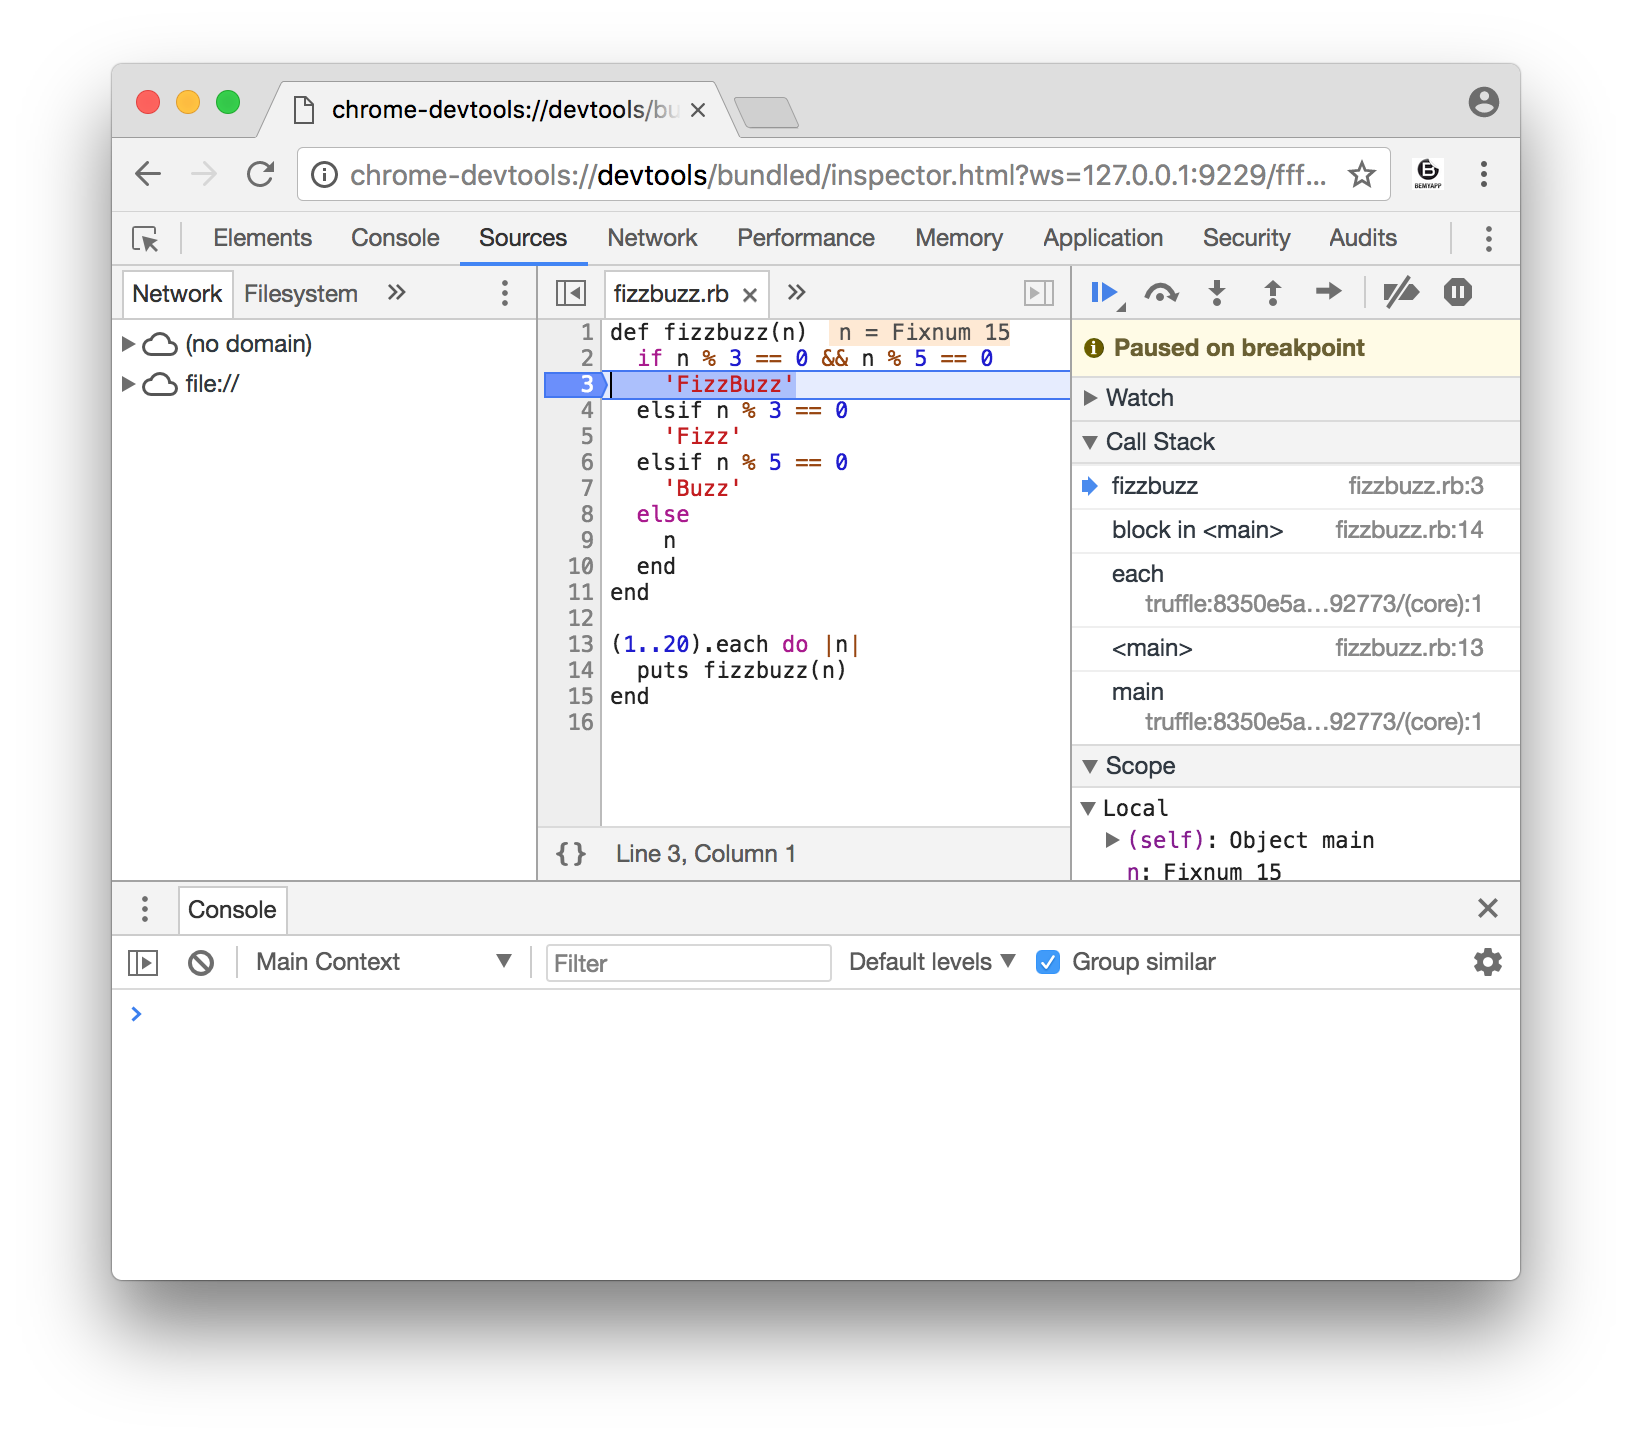Viewport: 1632px width, 1440px height.
Task: Step out of current function
Action: (1272, 292)
